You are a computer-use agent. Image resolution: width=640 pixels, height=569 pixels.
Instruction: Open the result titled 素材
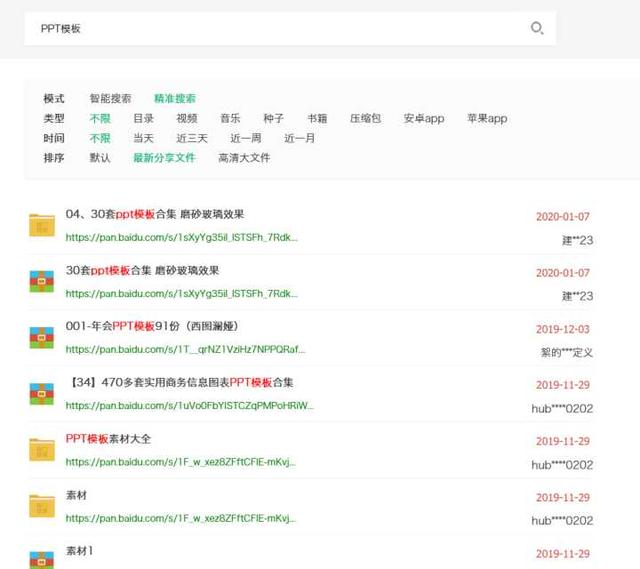pos(76,495)
